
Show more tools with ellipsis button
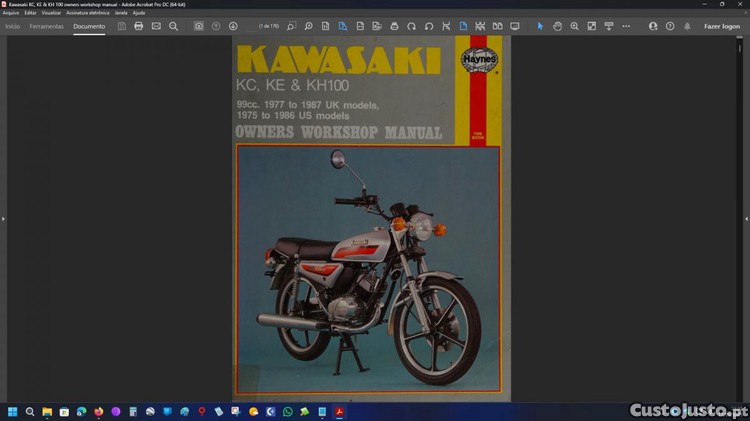[x=626, y=26]
